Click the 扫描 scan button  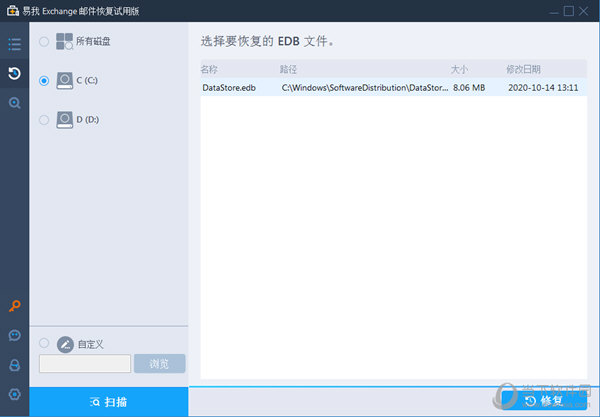pyautogui.click(x=109, y=402)
